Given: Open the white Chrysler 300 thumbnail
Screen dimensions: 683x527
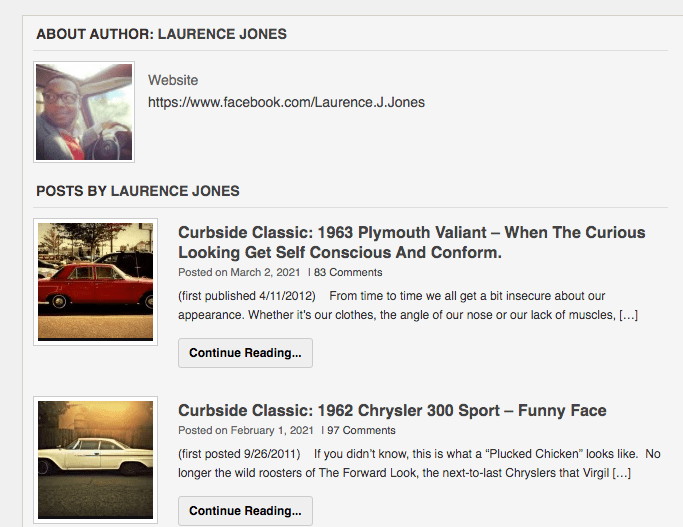Looking at the screenshot, I should point(95,459).
